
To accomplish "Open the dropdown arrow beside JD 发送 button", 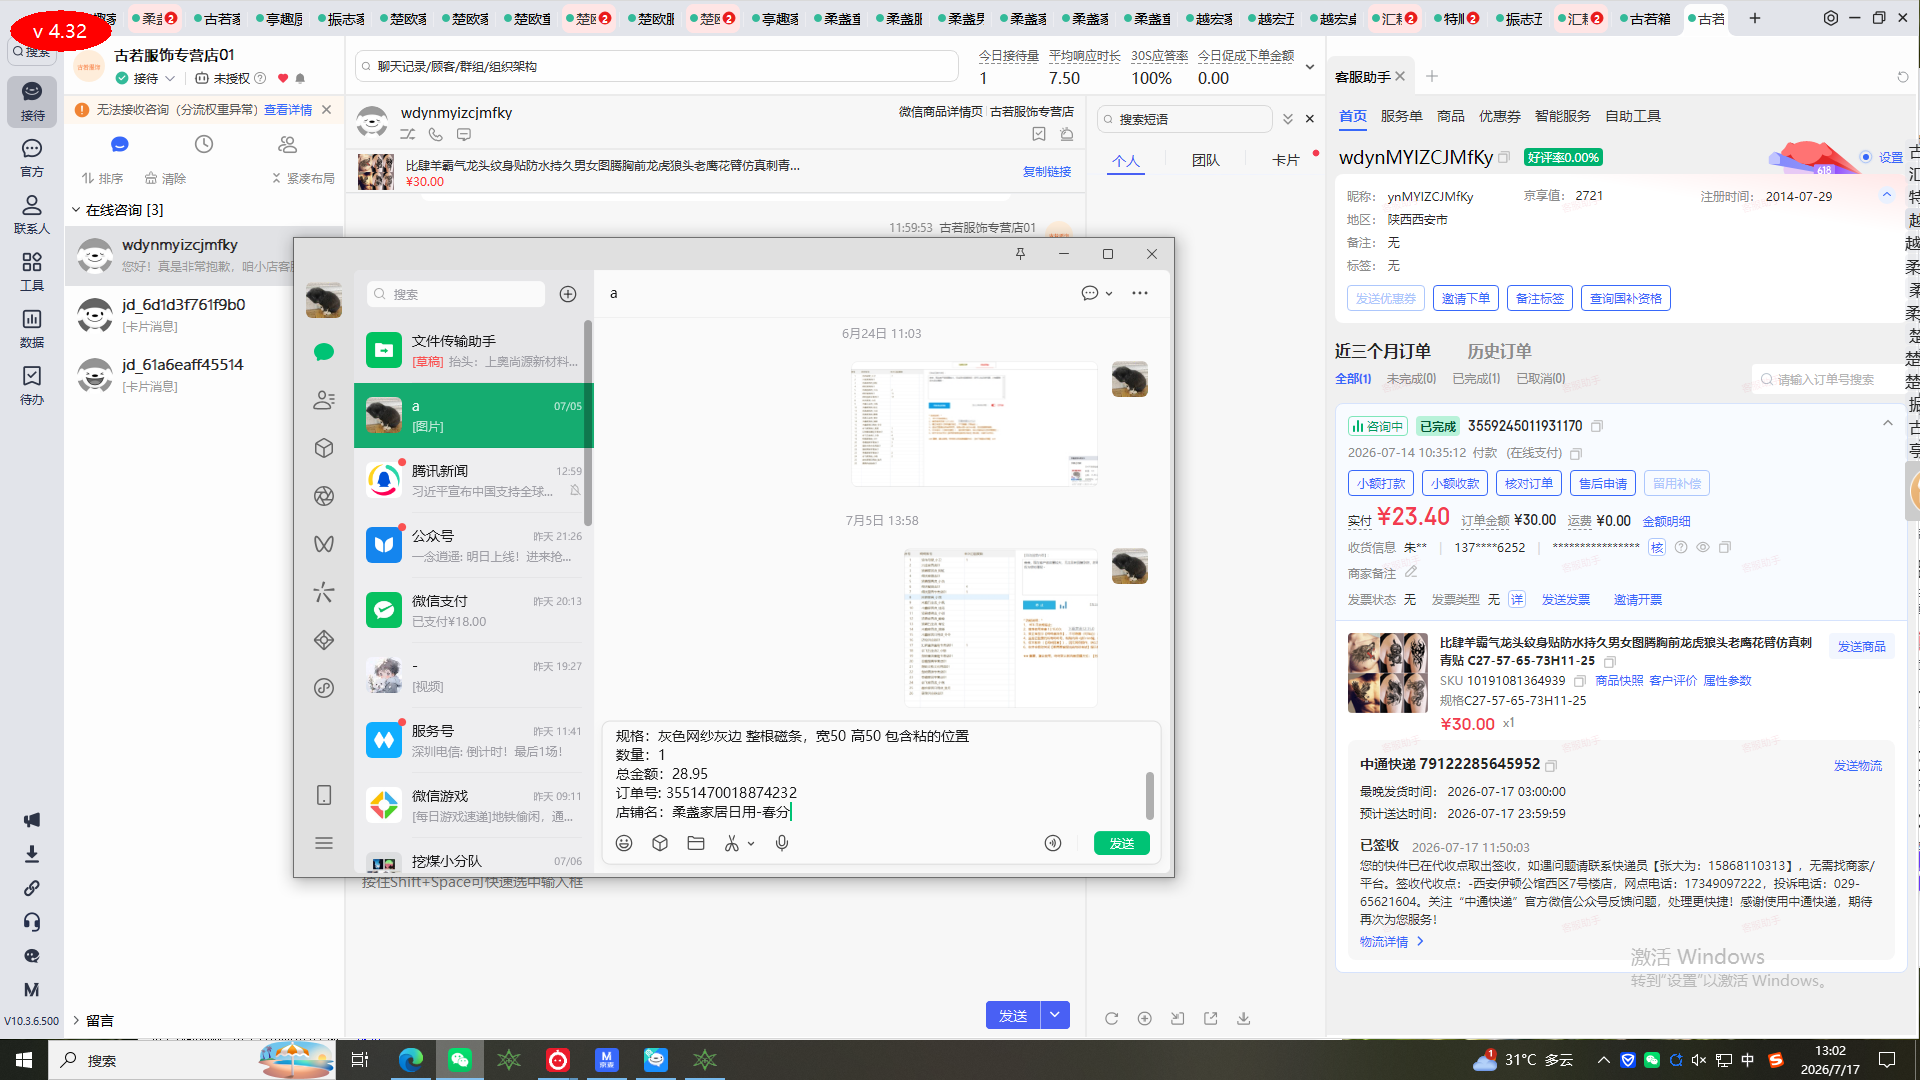I will point(1055,1015).
